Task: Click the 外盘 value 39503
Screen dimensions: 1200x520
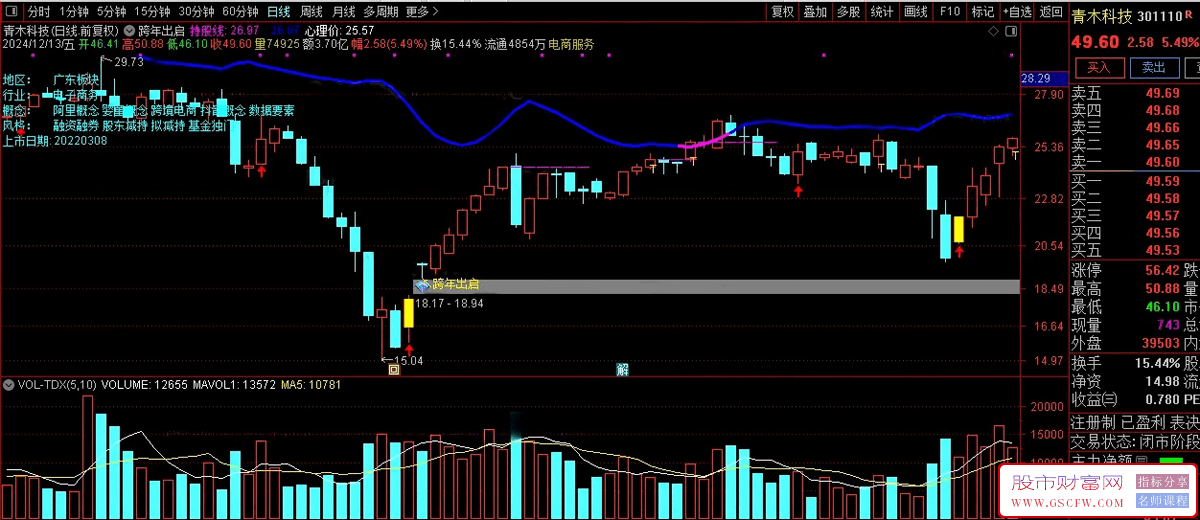Action: click(1161, 343)
